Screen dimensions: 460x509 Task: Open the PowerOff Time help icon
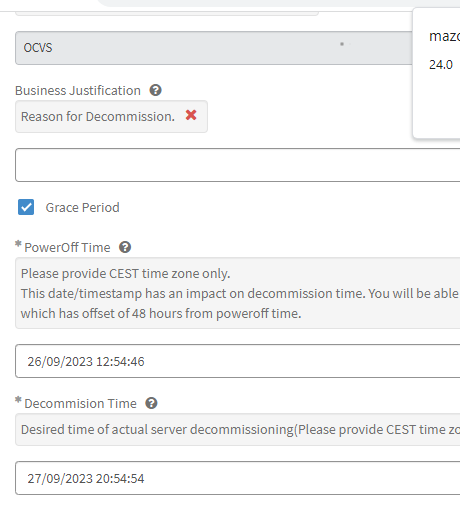[125, 247]
